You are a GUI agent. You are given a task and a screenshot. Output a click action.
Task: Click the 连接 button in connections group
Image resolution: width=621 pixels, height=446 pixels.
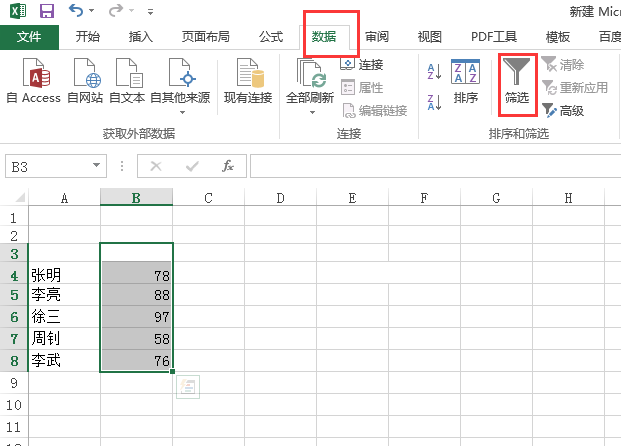tap(362, 65)
